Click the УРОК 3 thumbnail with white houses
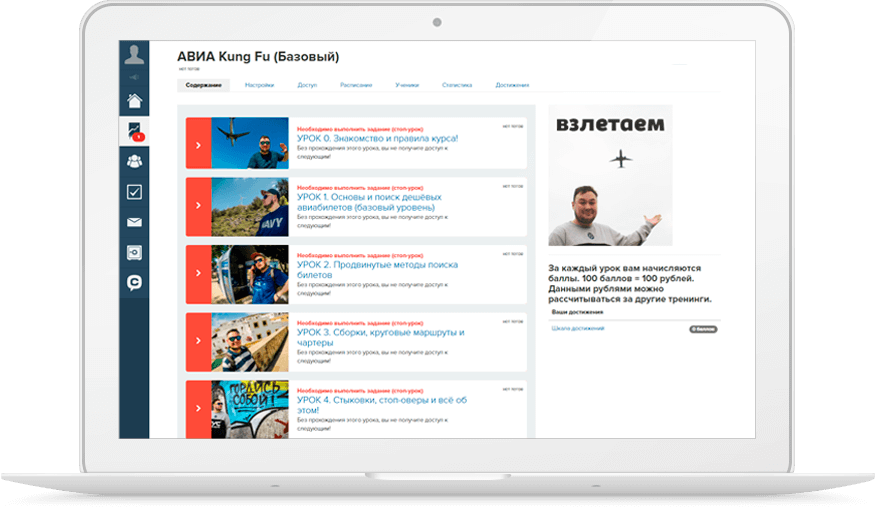Screen dimensions: 875x508 (x=250, y=342)
